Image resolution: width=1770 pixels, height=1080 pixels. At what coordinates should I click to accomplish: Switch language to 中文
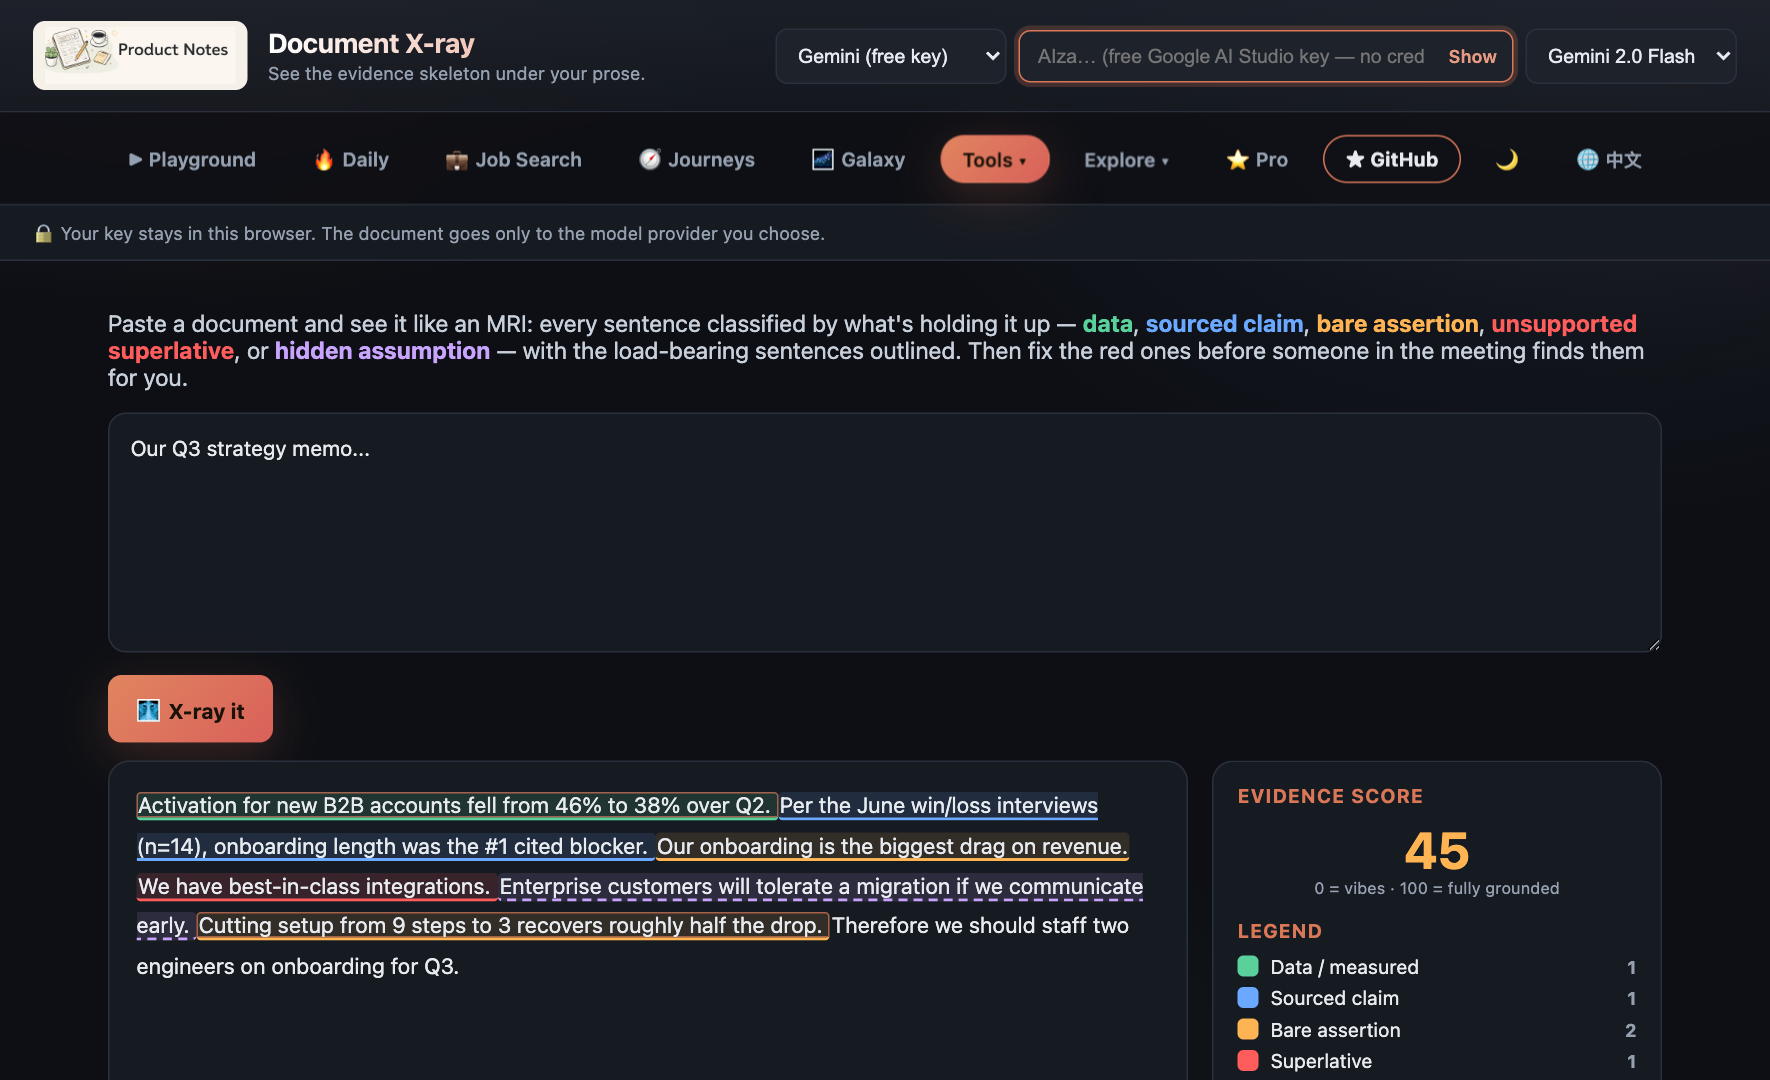(1609, 160)
